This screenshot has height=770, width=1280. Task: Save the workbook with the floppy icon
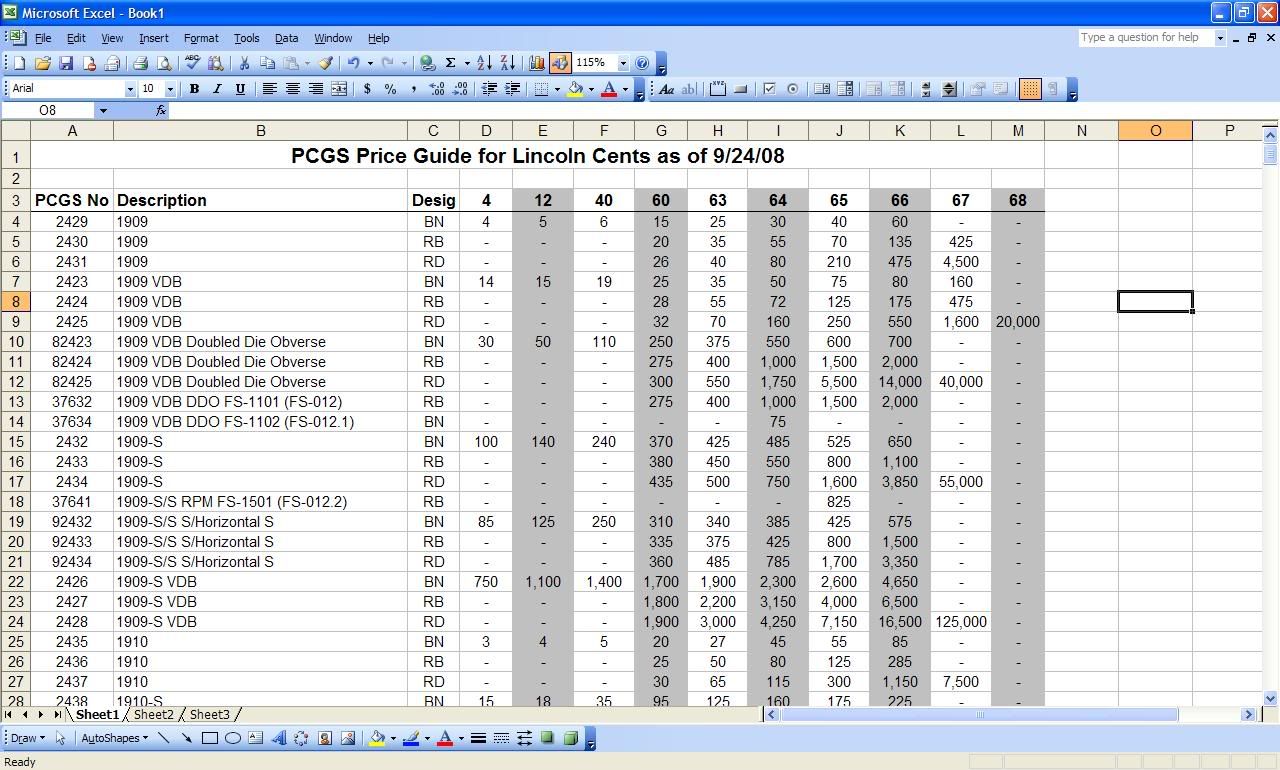tap(65, 63)
